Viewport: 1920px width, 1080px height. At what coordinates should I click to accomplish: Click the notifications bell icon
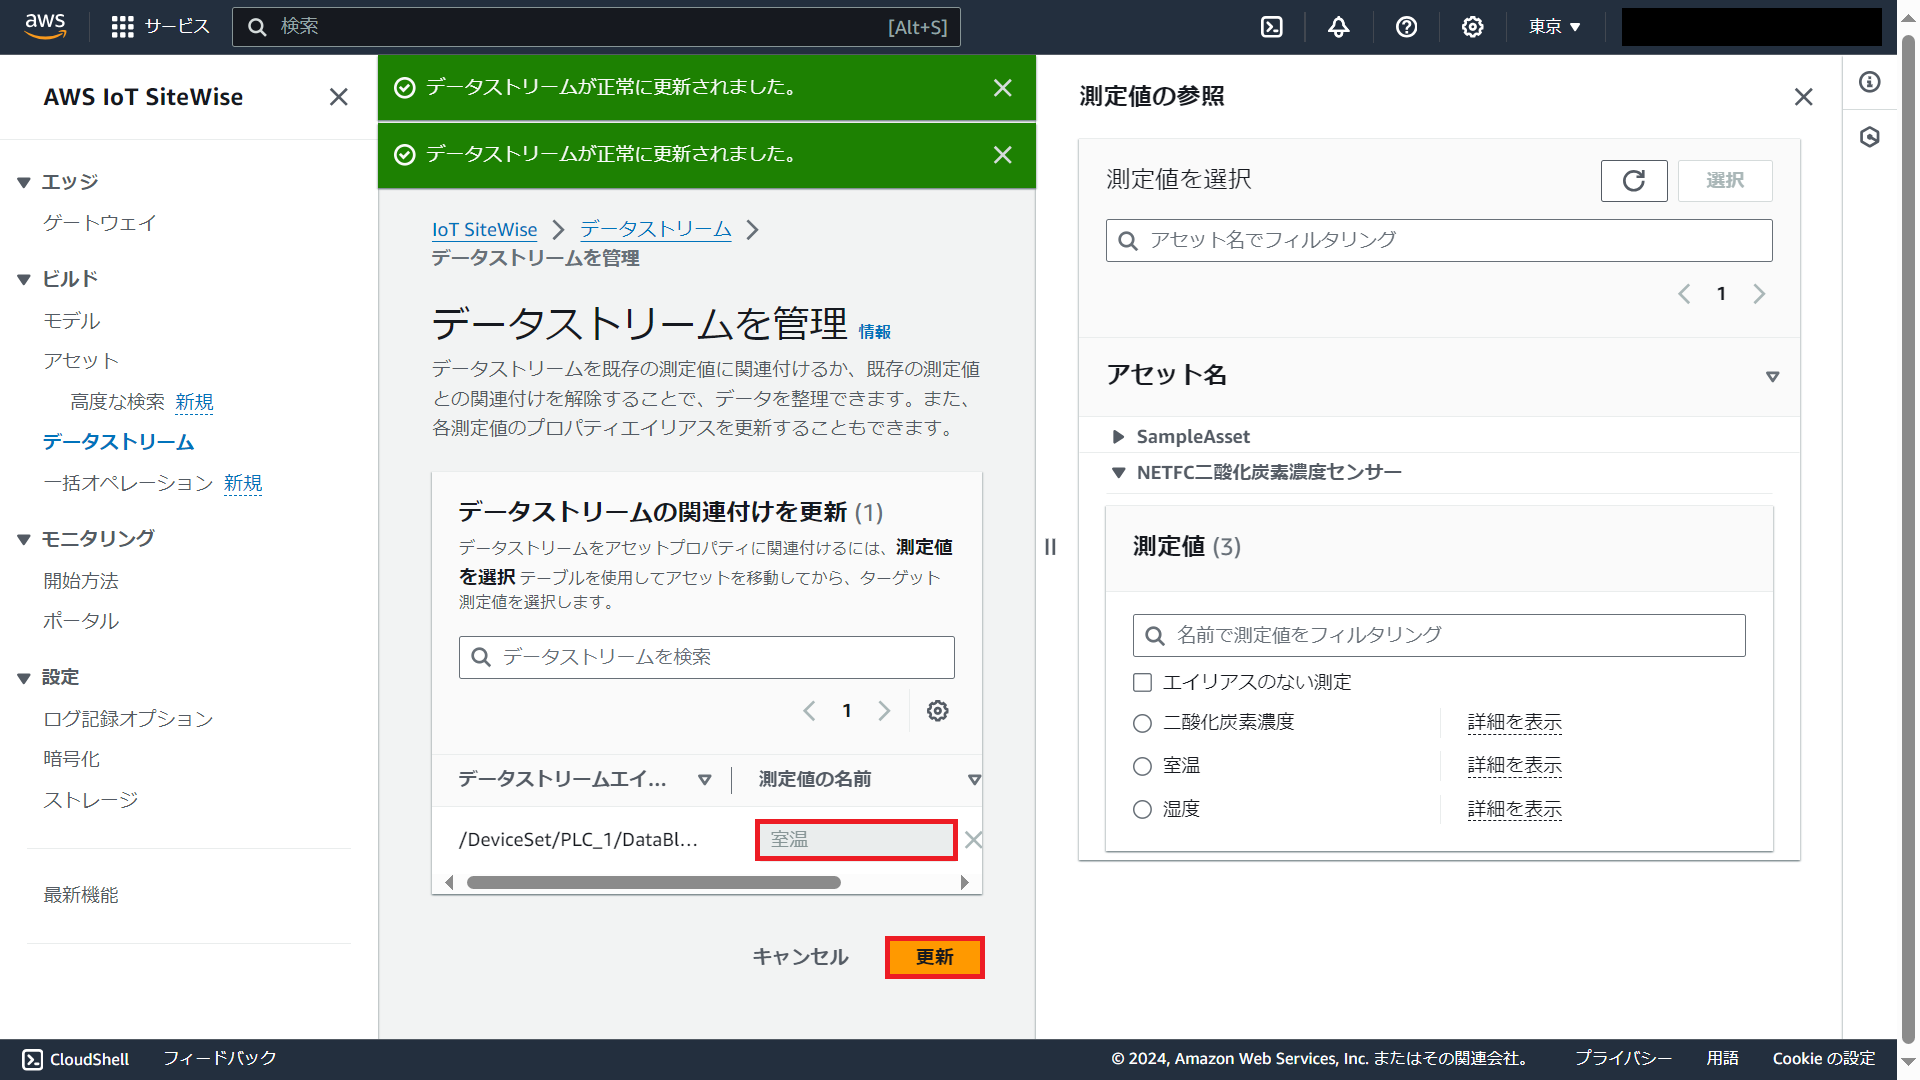coord(1338,27)
